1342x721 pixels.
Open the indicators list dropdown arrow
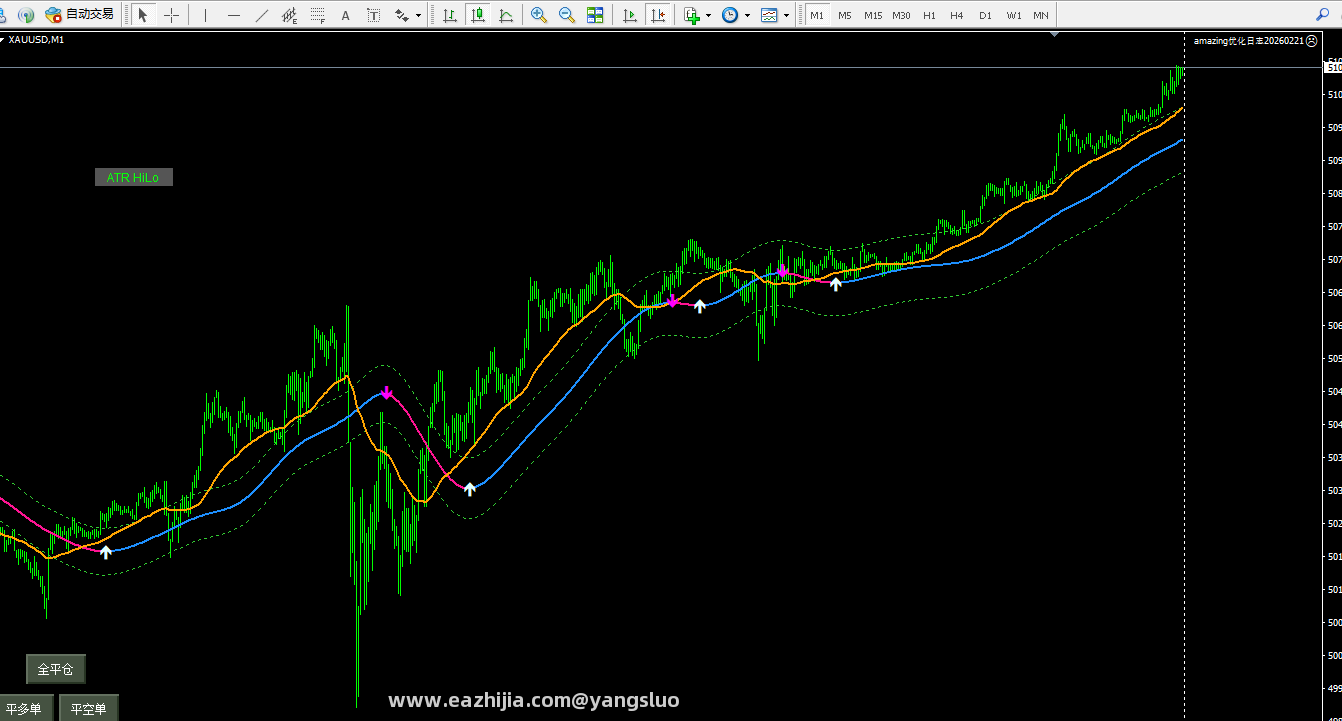(708, 15)
